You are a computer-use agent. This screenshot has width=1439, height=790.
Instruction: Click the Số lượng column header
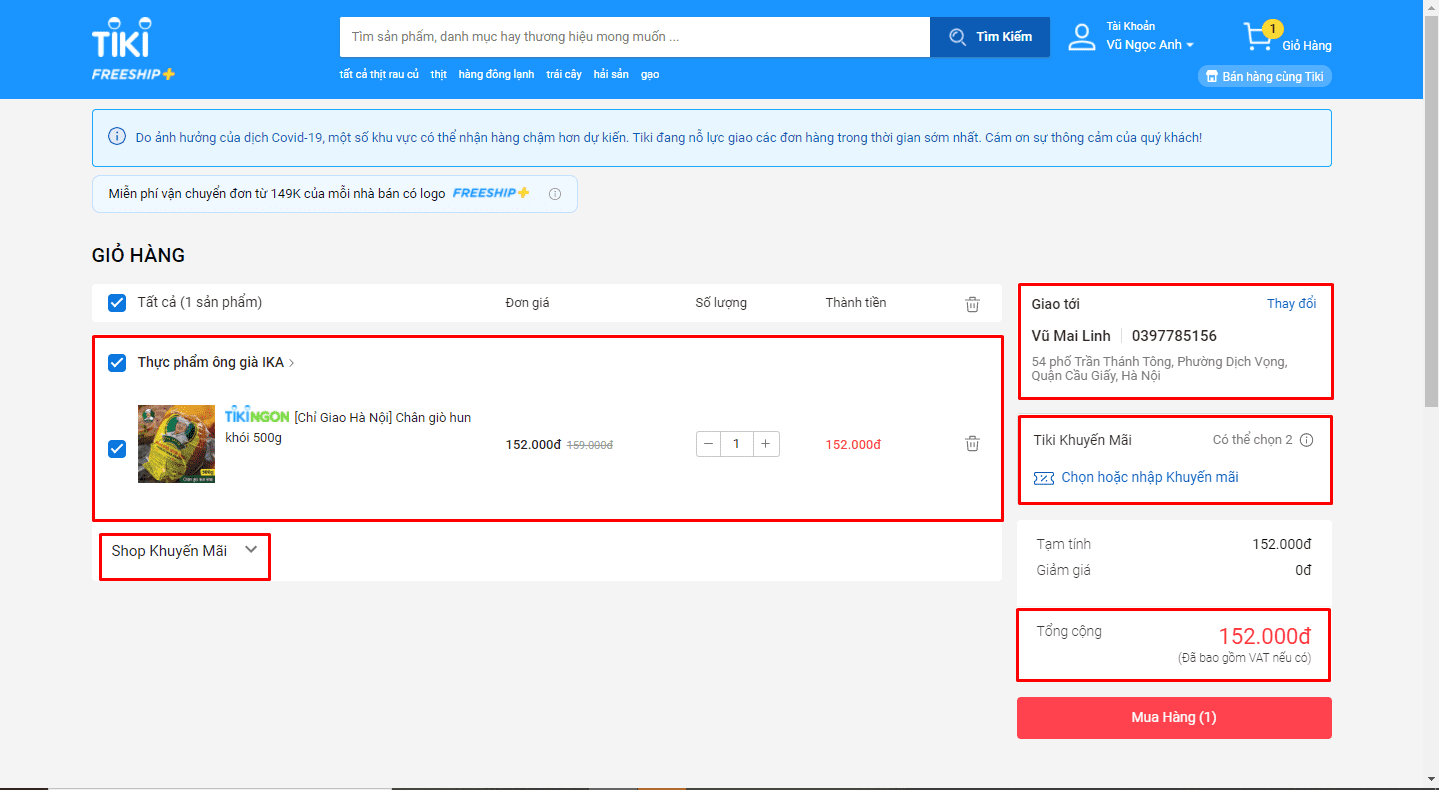[721, 303]
